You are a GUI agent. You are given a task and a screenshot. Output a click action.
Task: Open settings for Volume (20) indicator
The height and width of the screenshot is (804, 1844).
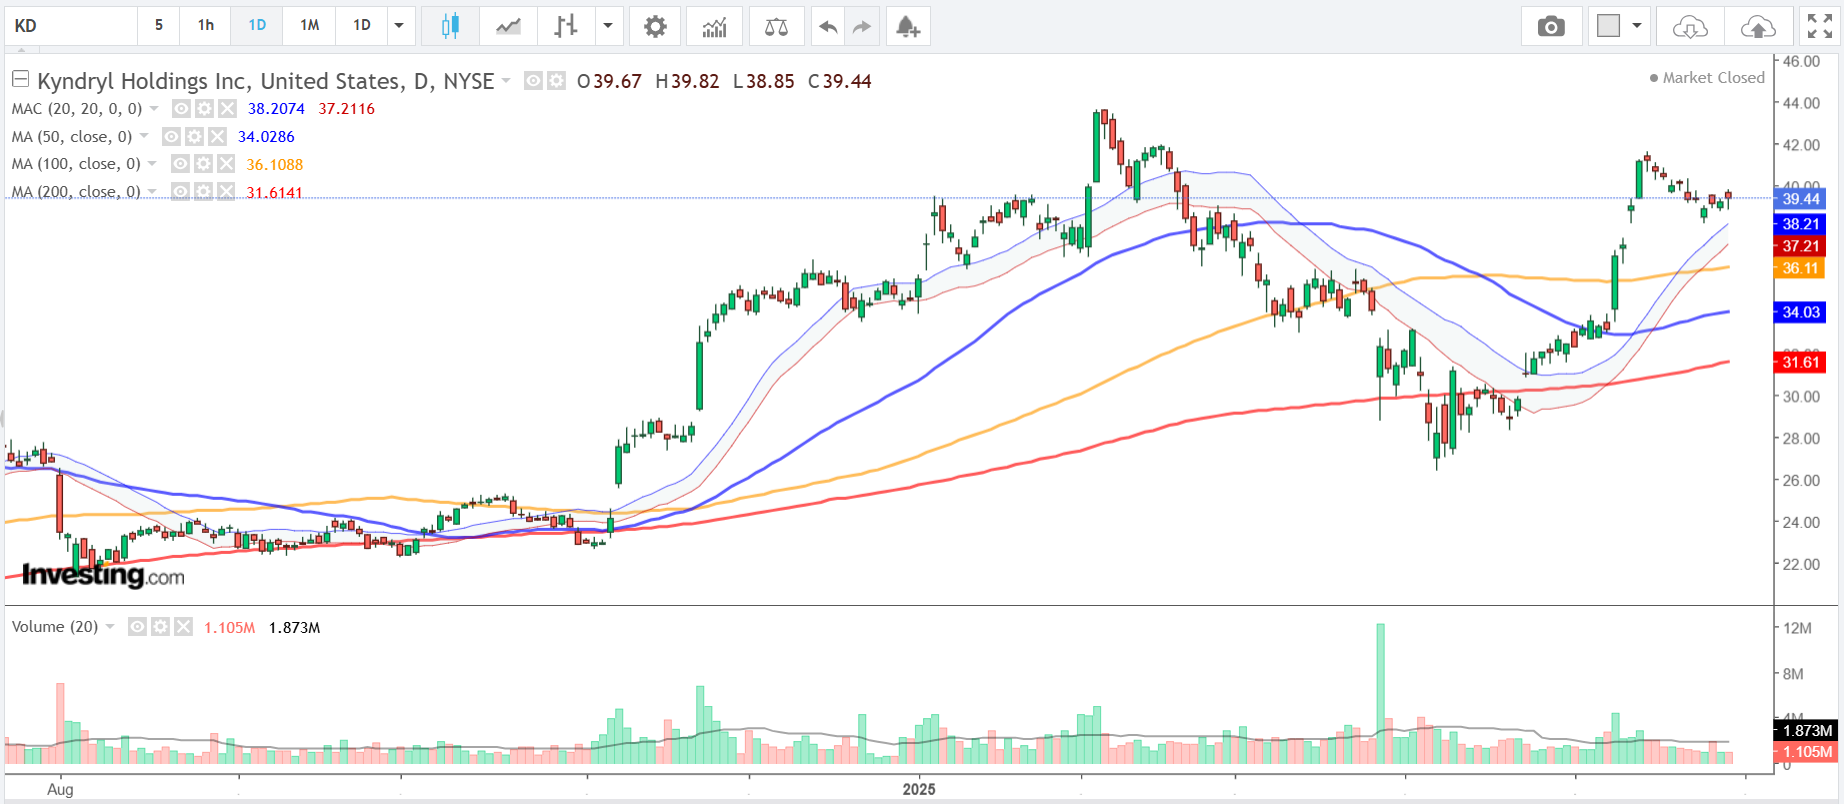point(160,626)
